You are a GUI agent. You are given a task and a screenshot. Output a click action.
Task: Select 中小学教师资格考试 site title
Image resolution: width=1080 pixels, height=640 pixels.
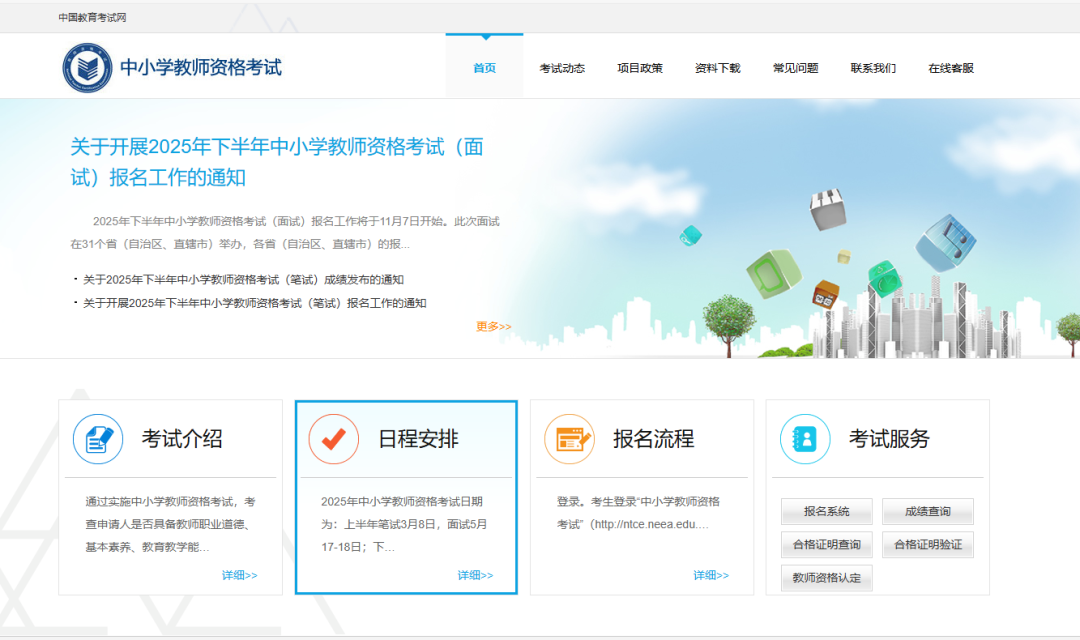coord(199,66)
